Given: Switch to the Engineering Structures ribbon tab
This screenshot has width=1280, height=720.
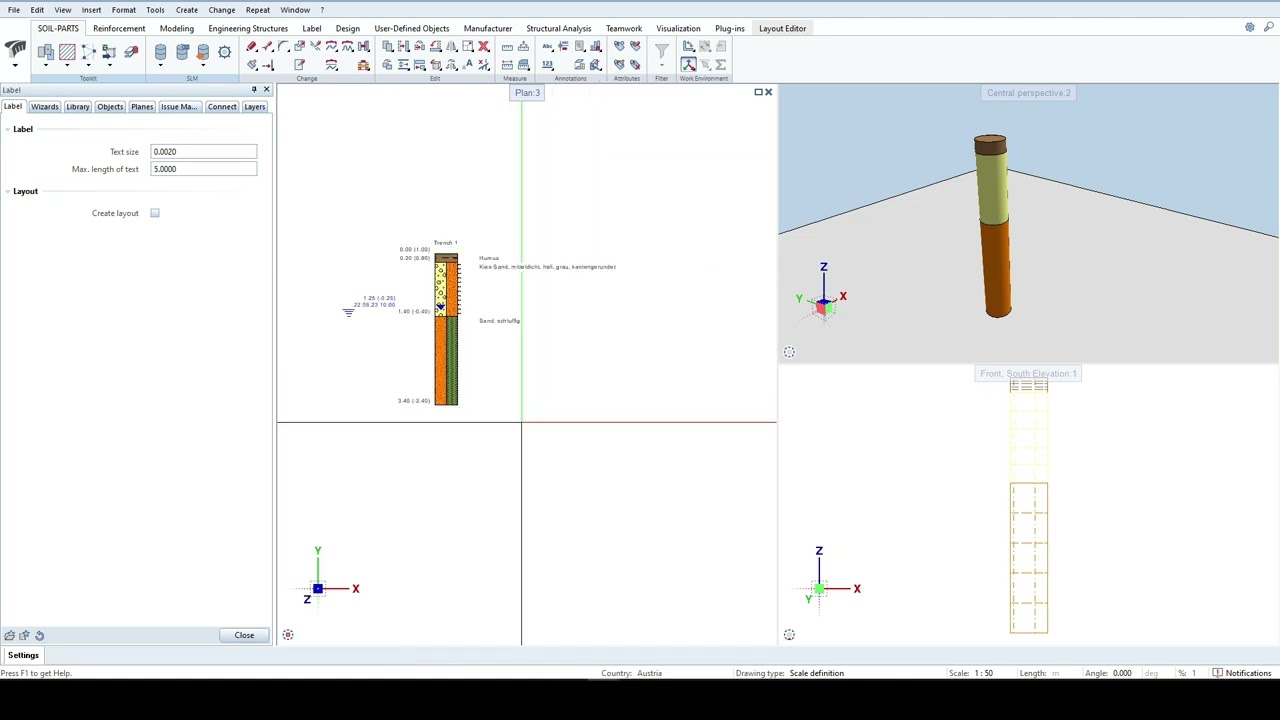Looking at the screenshot, I should (x=248, y=28).
